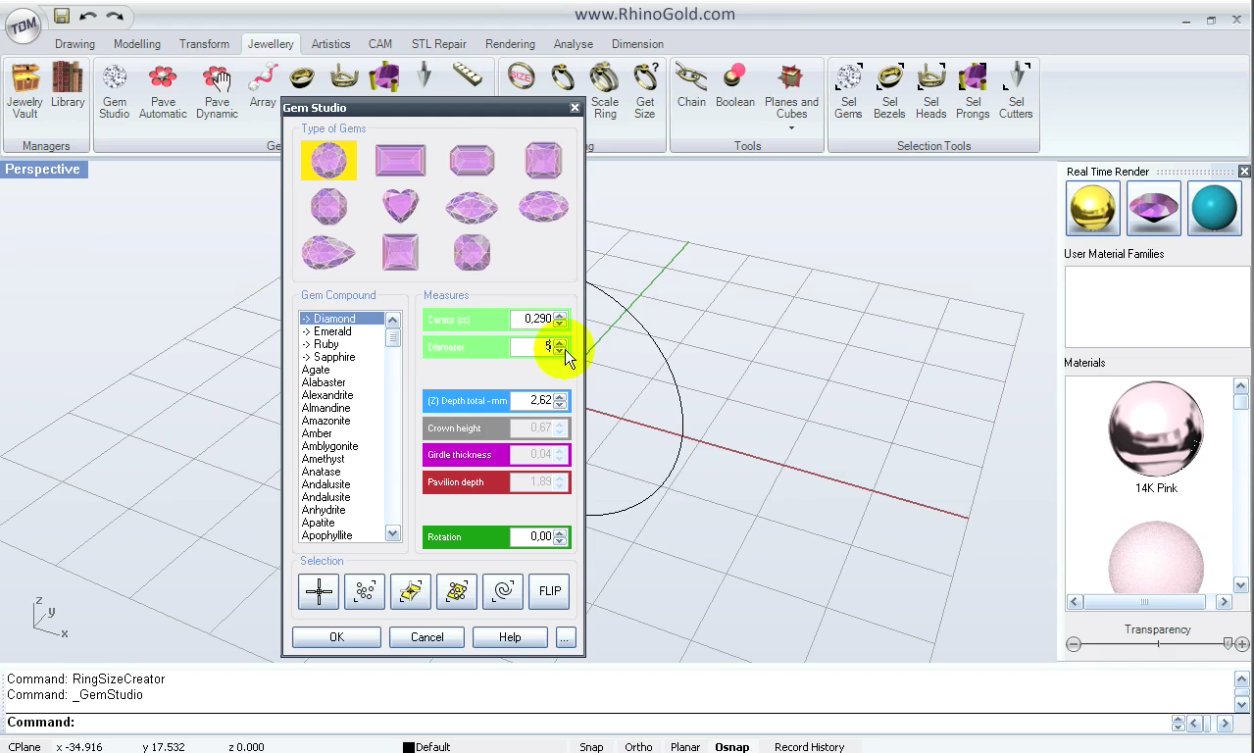Click the Array tool in Gems group
Viewport: 1254px width, 753px height.
coord(263,86)
